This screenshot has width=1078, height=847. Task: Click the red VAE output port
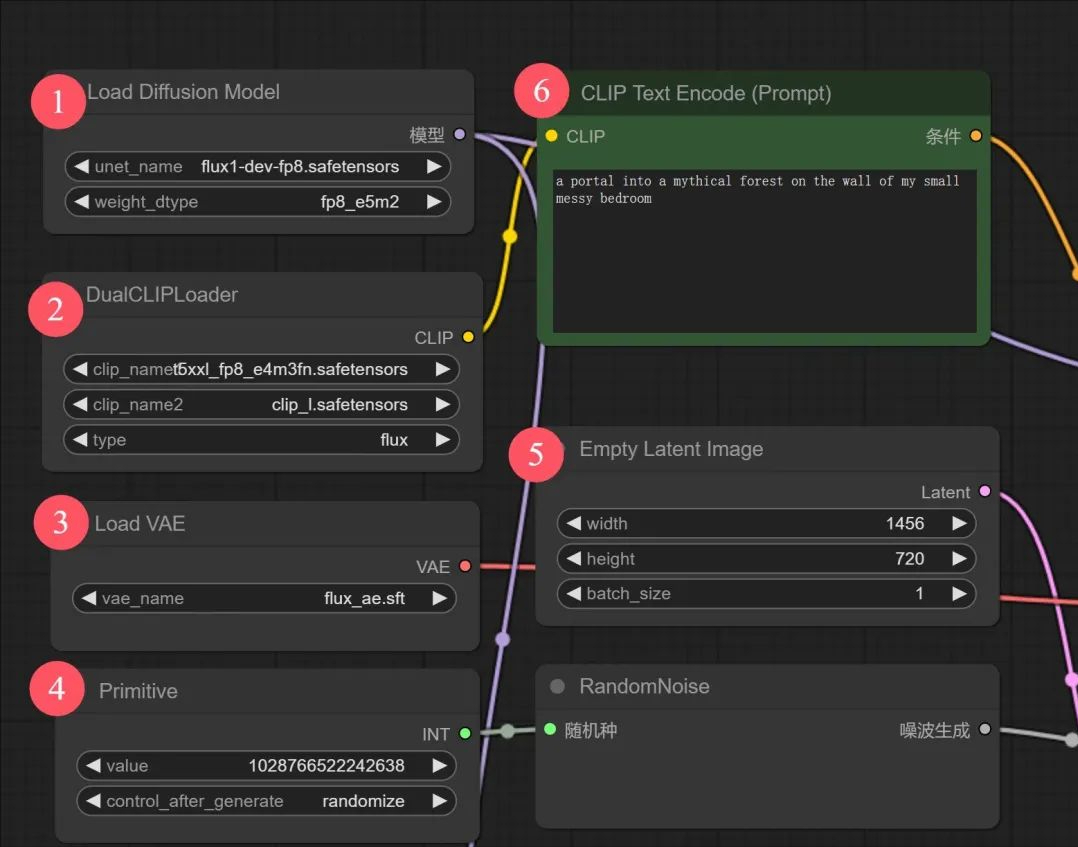[x=465, y=566]
